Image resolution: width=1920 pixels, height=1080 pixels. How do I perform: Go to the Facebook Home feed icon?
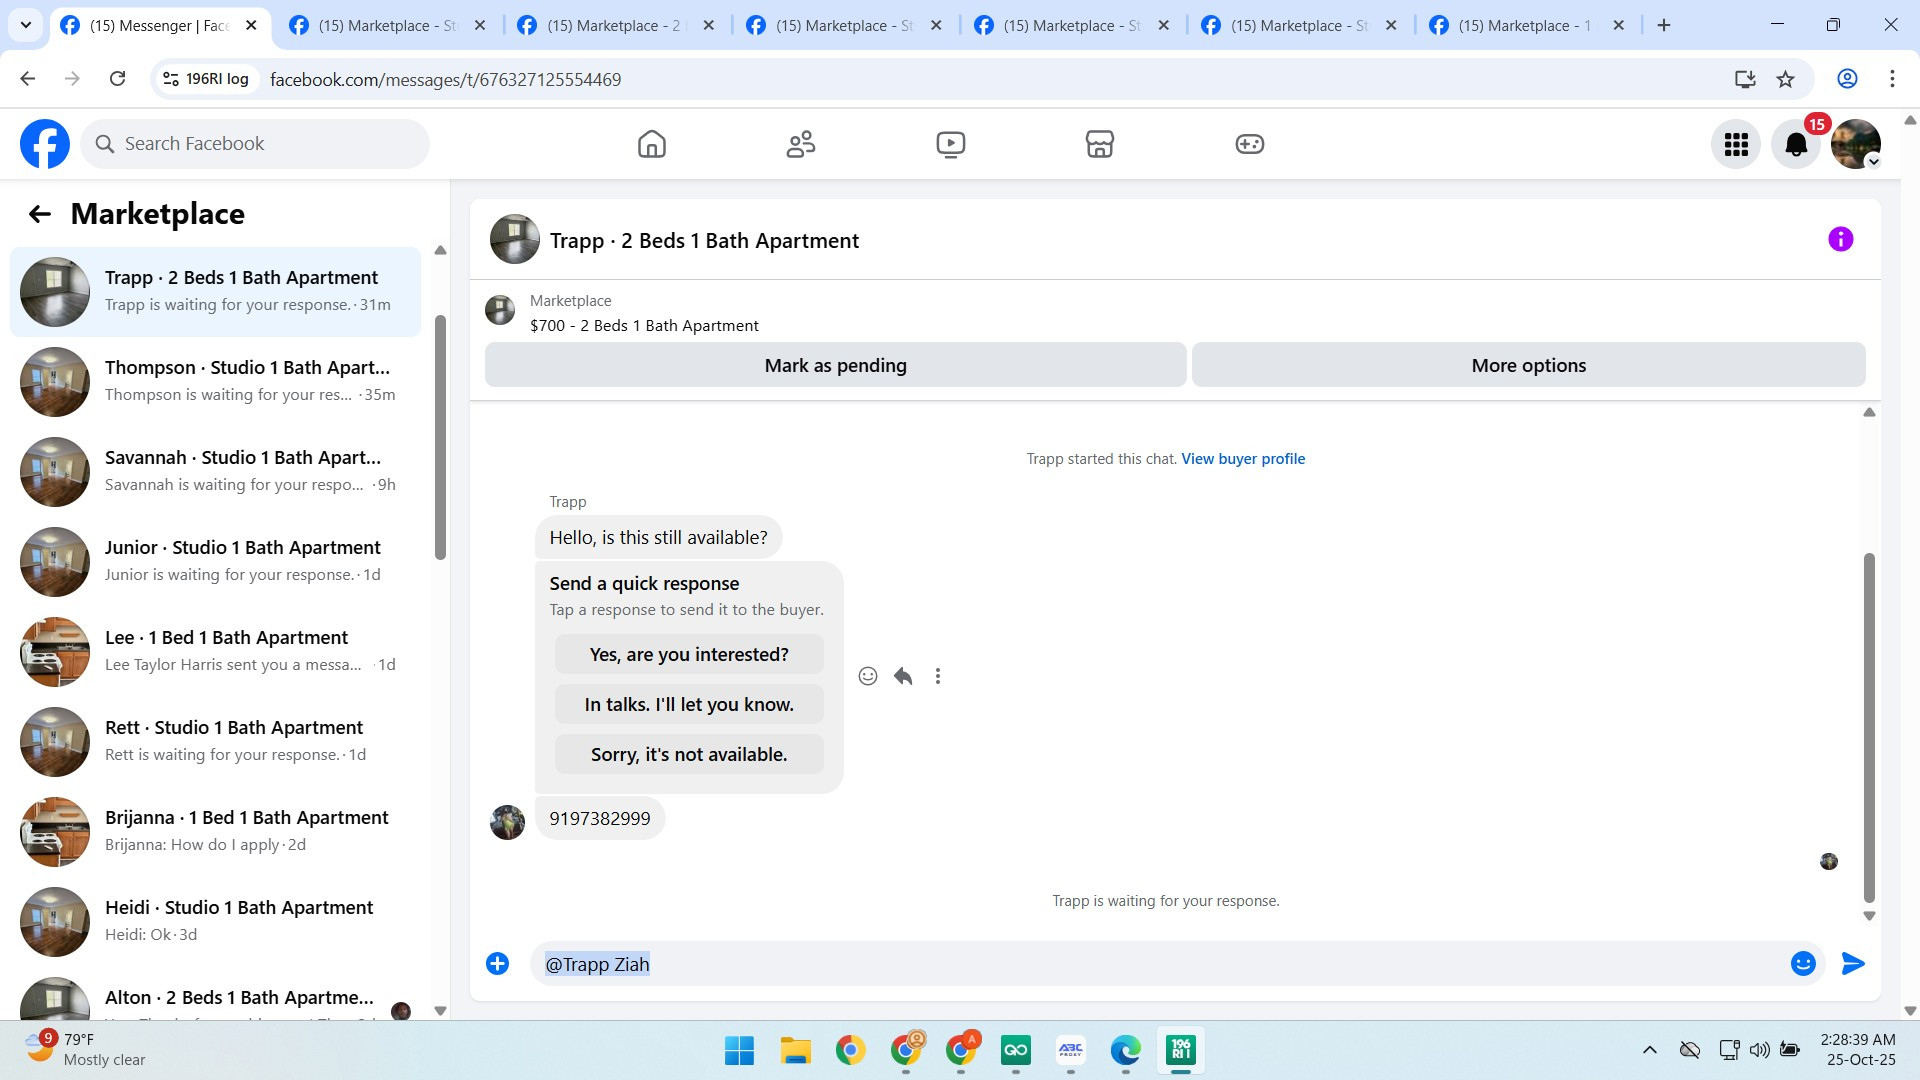pos(652,144)
